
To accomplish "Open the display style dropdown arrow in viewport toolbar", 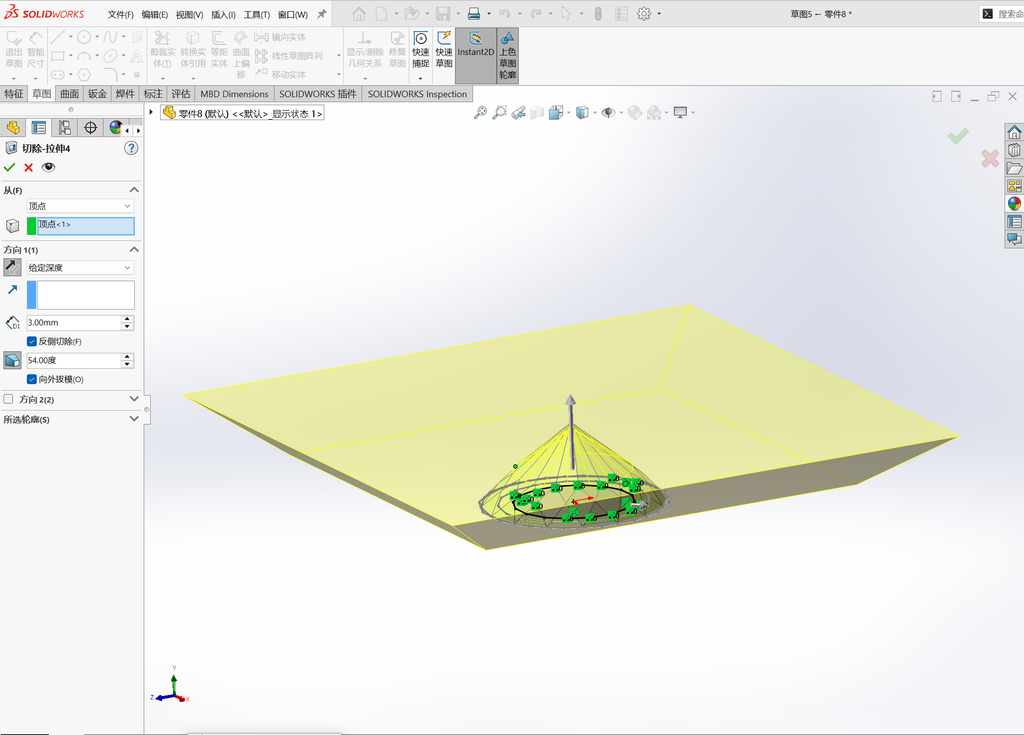I will click(x=595, y=112).
